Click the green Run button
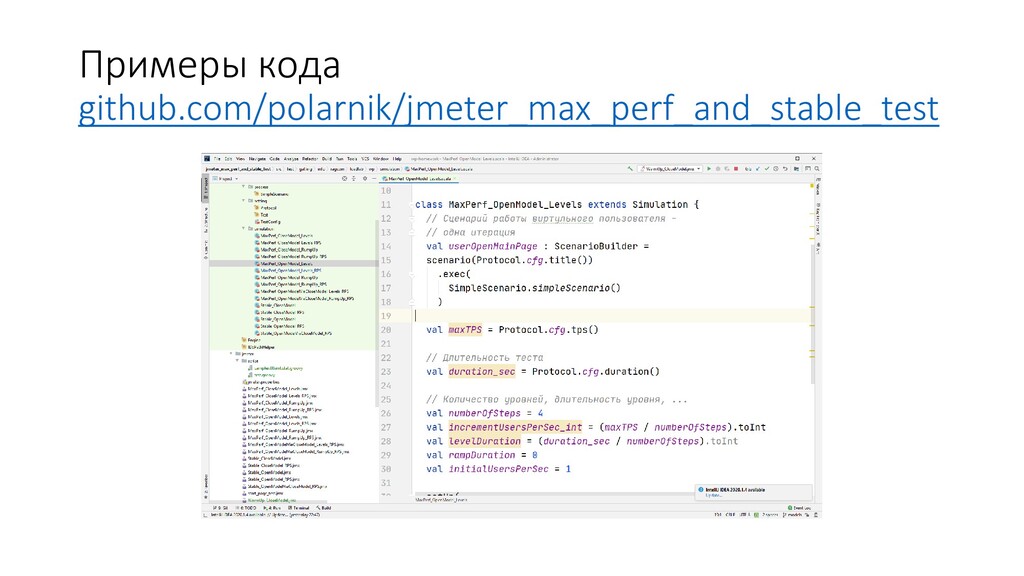The image size is (1024, 576). [x=709, y=168]
